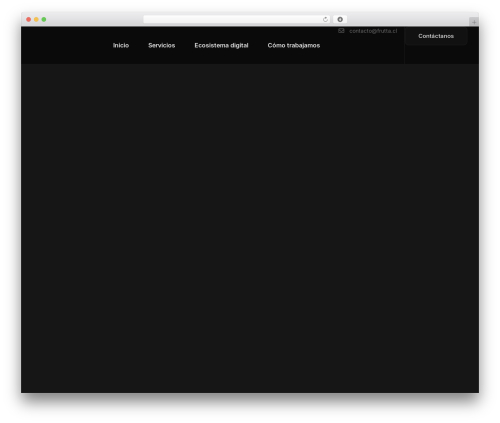Click the contacto@frutta.cl email link
Image resolution: width=500 pixels, height=423 pixels.
click(373, 31)
